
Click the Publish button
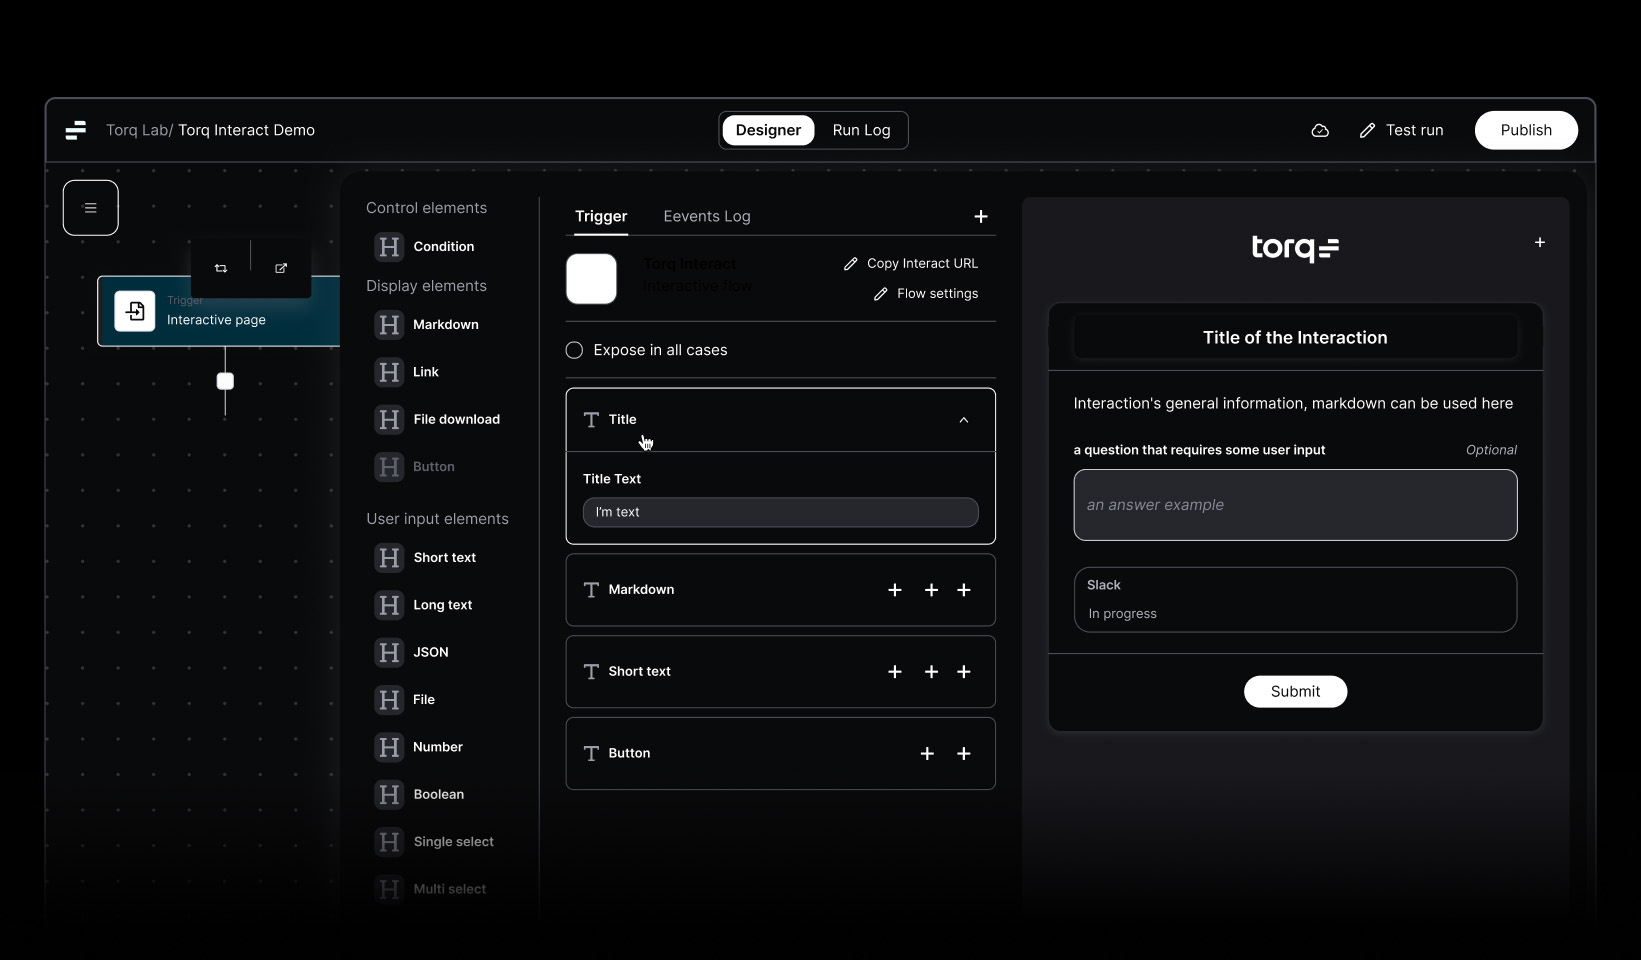click(1526, 130)
